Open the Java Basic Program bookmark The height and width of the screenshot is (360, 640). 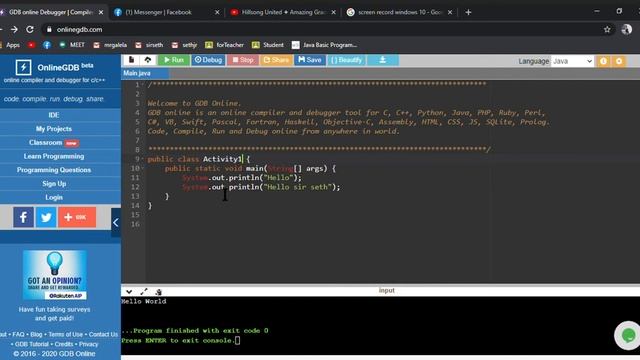[325, 45]
